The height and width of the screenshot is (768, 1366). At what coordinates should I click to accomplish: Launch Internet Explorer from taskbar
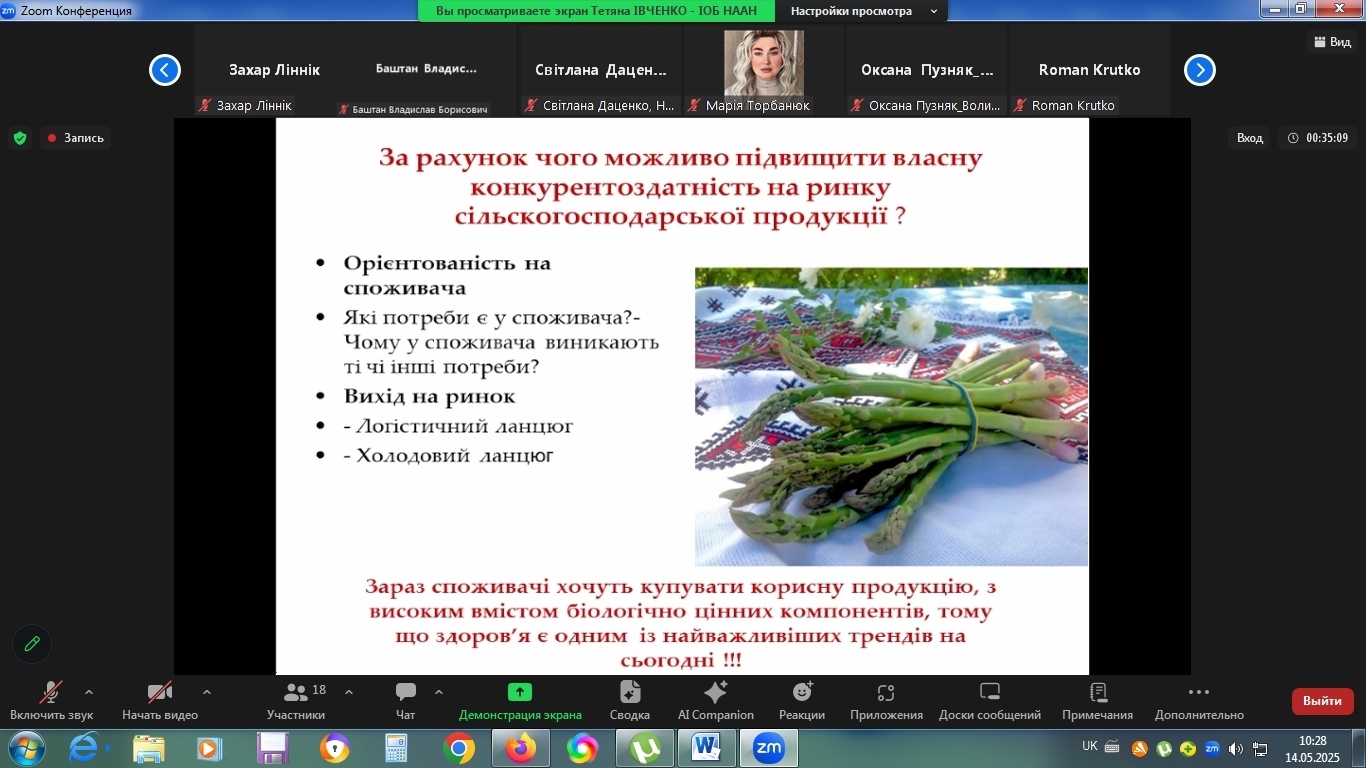click(x=85, y=748)
